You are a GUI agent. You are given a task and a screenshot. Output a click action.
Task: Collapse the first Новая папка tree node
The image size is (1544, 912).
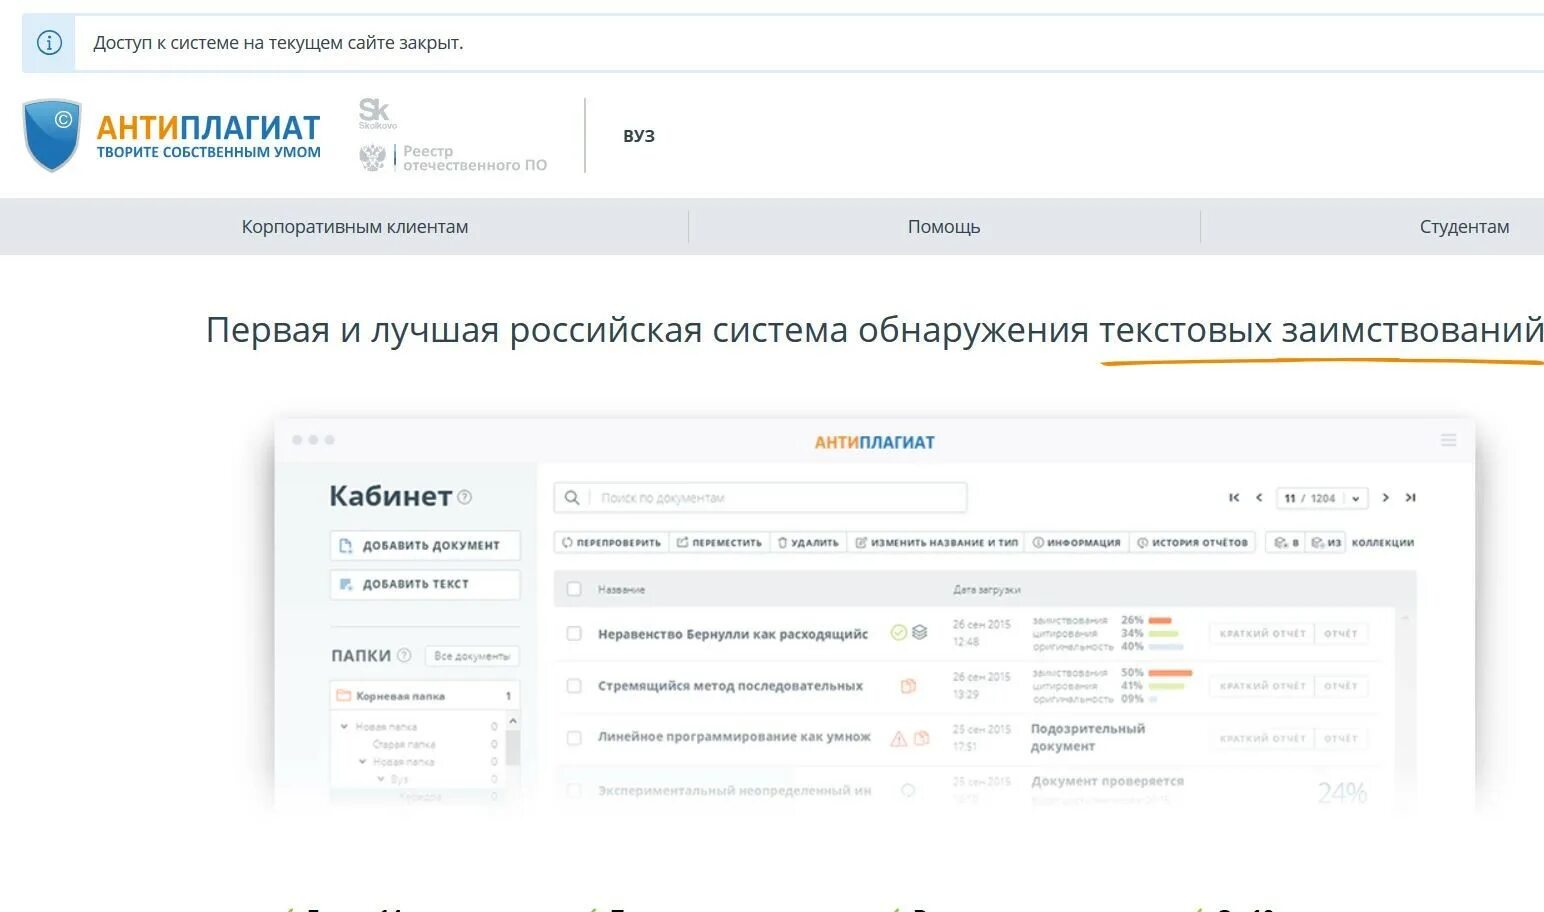(x=344, y=727)
